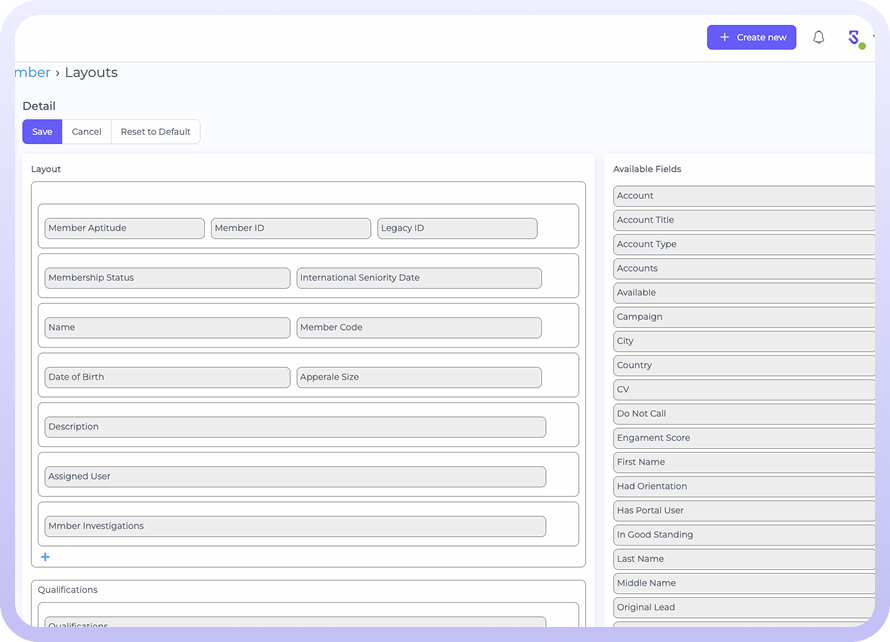Viewport: 890px width, 642px height.
Task: Select the Member Aptitude layout field
Action: click(124, 228)
